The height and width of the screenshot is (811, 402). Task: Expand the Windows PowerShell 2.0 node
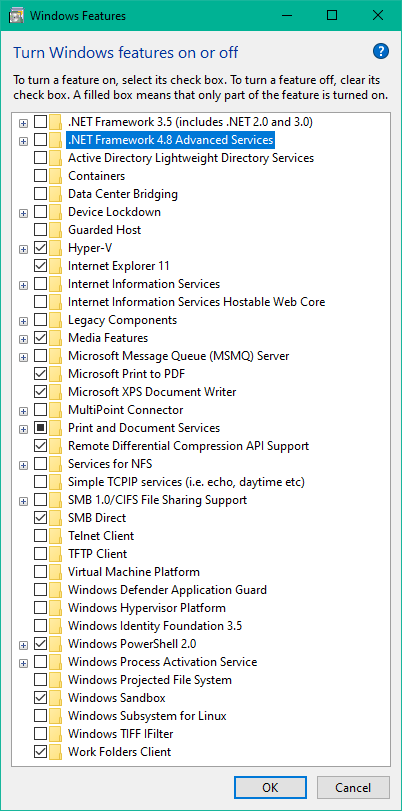coord(23,644)
